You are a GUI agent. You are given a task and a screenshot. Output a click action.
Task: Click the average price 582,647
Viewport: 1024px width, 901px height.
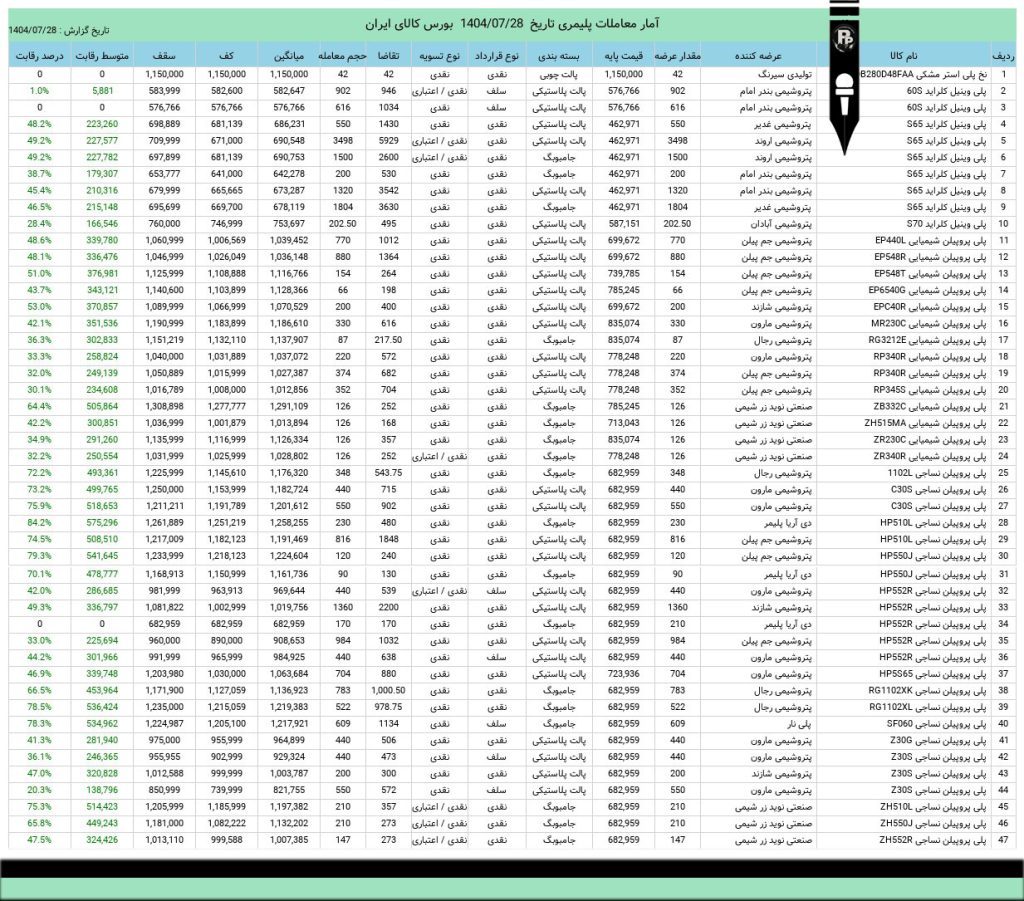click(x=289, y=91)
